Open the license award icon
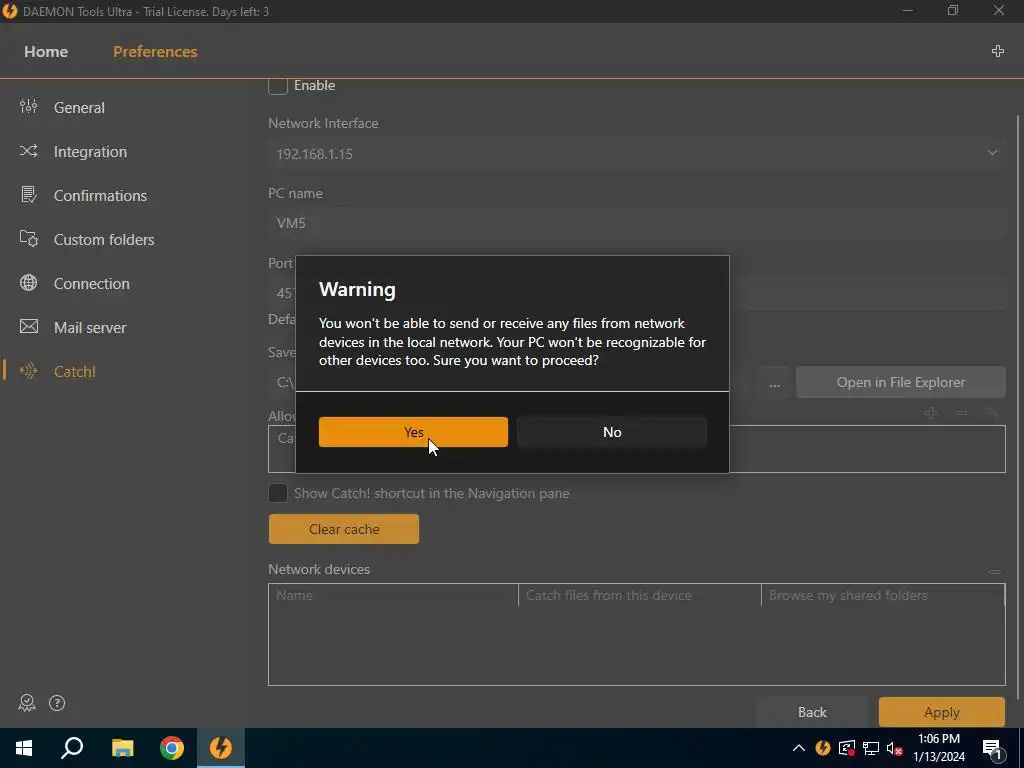The image size is (1024, 768). [x=27, y=703]
